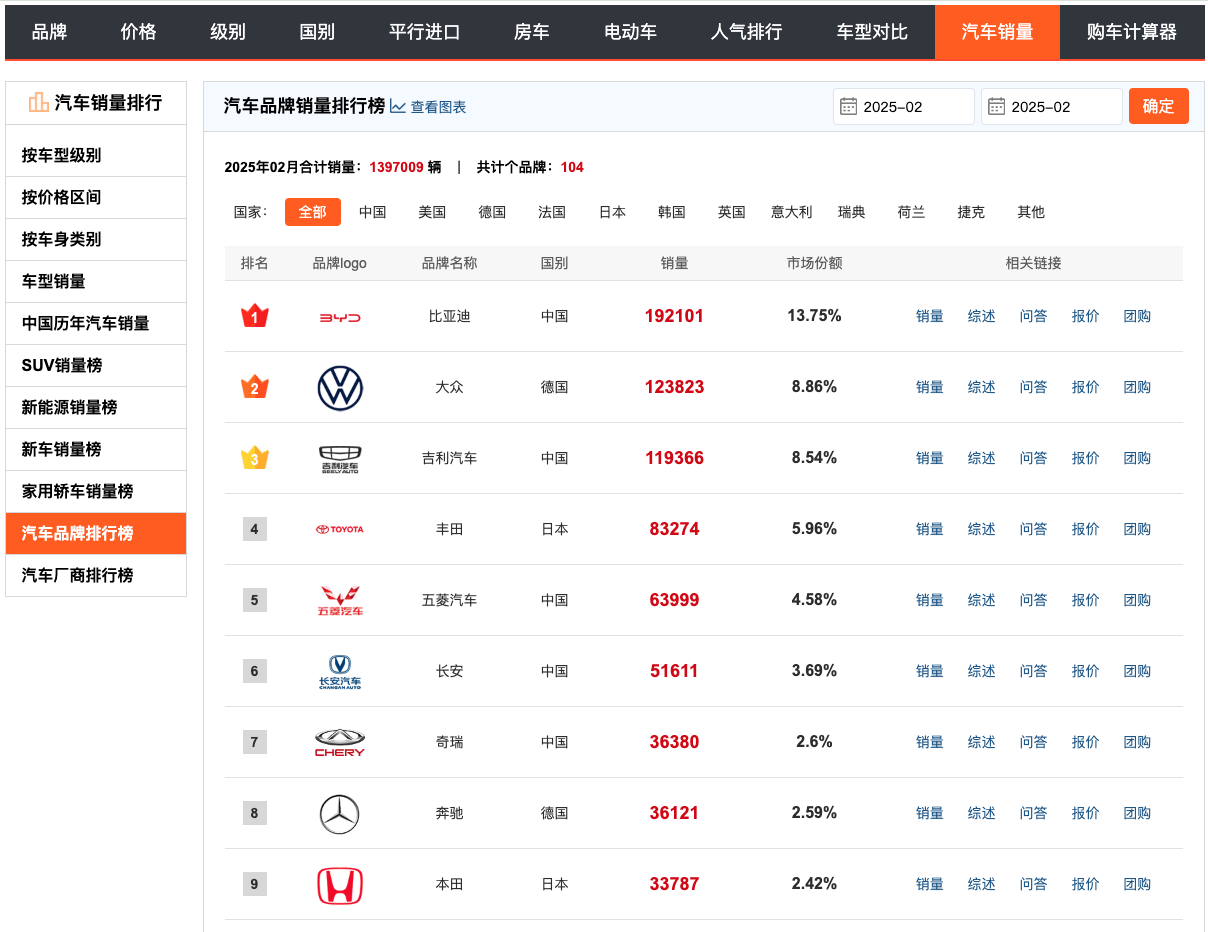Open 家用轿车销量榜 sidebar item
Image resolution: width=1208 pixels, height=932 pixels.
(x=96, y=491)
